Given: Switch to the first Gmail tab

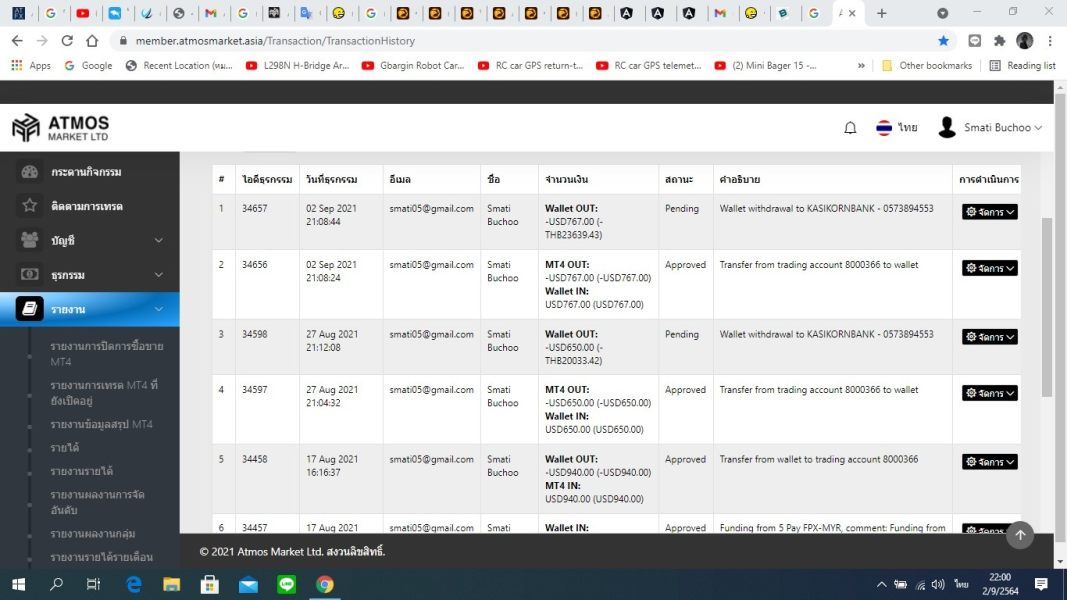Looking at the screenshot, I should coord(211,13).
